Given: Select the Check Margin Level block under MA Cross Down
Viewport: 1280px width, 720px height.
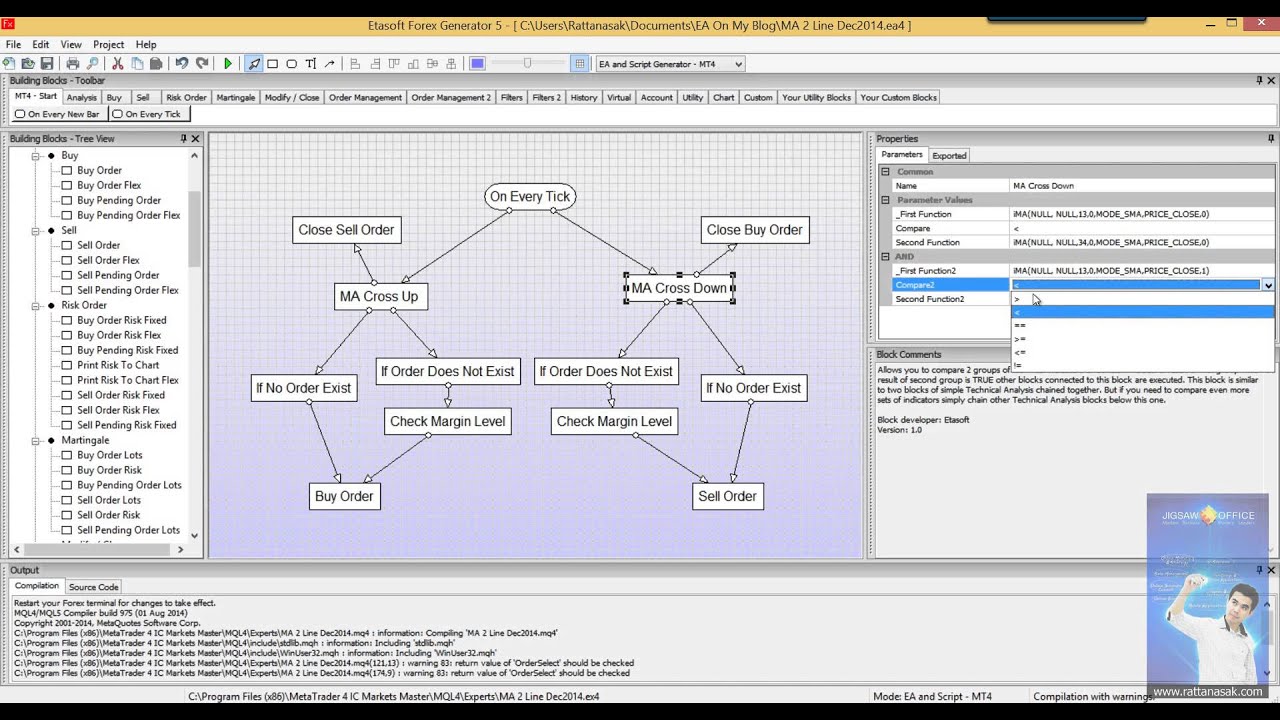Looking at the screenshot, I should [615, 421].
